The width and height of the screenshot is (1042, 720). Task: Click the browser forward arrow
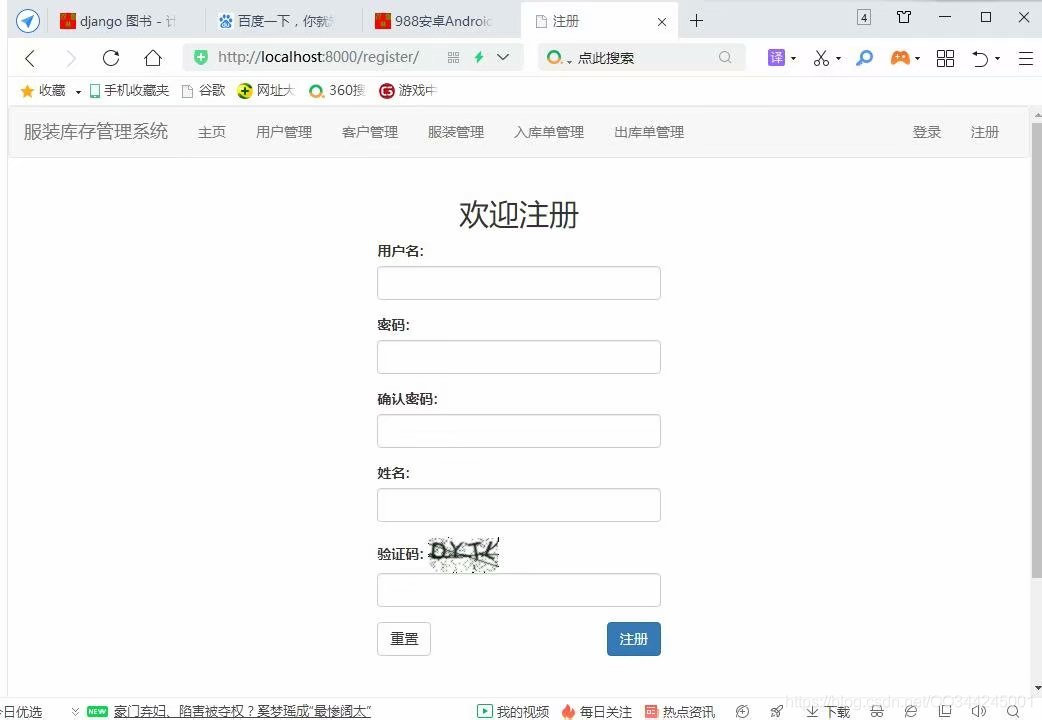[70, 59]
